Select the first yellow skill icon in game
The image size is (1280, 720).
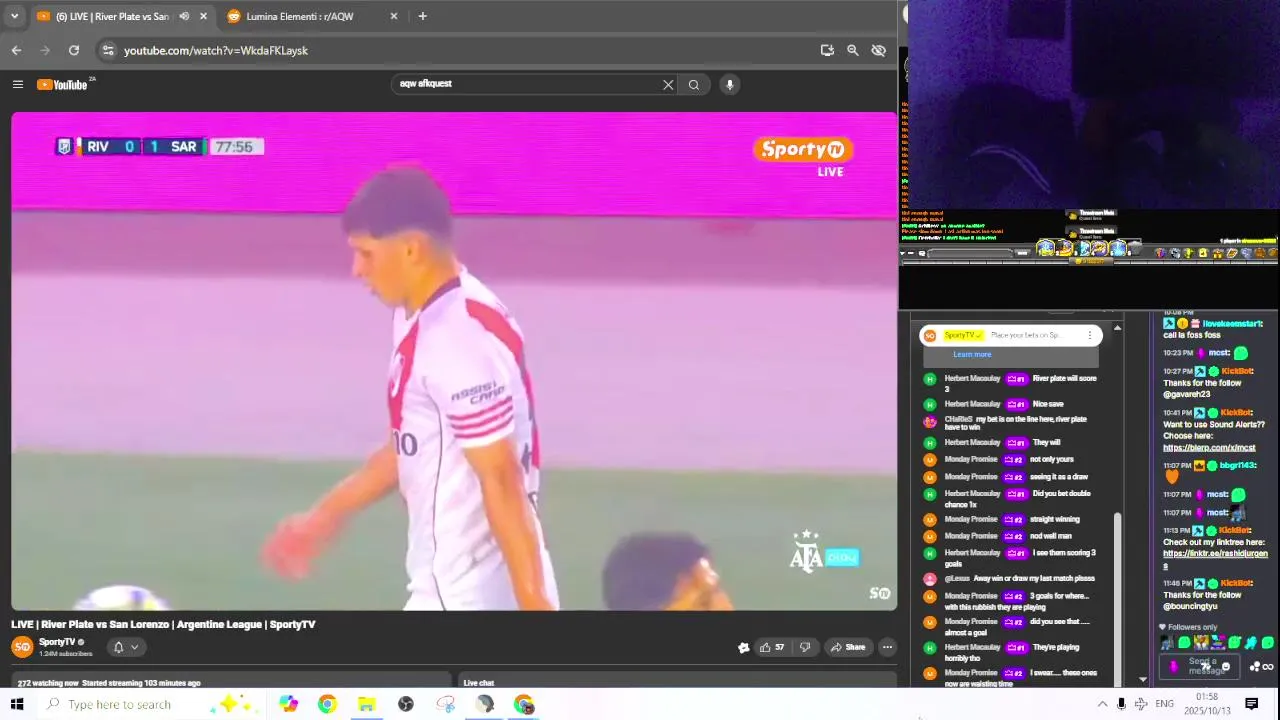(1046, 247)
